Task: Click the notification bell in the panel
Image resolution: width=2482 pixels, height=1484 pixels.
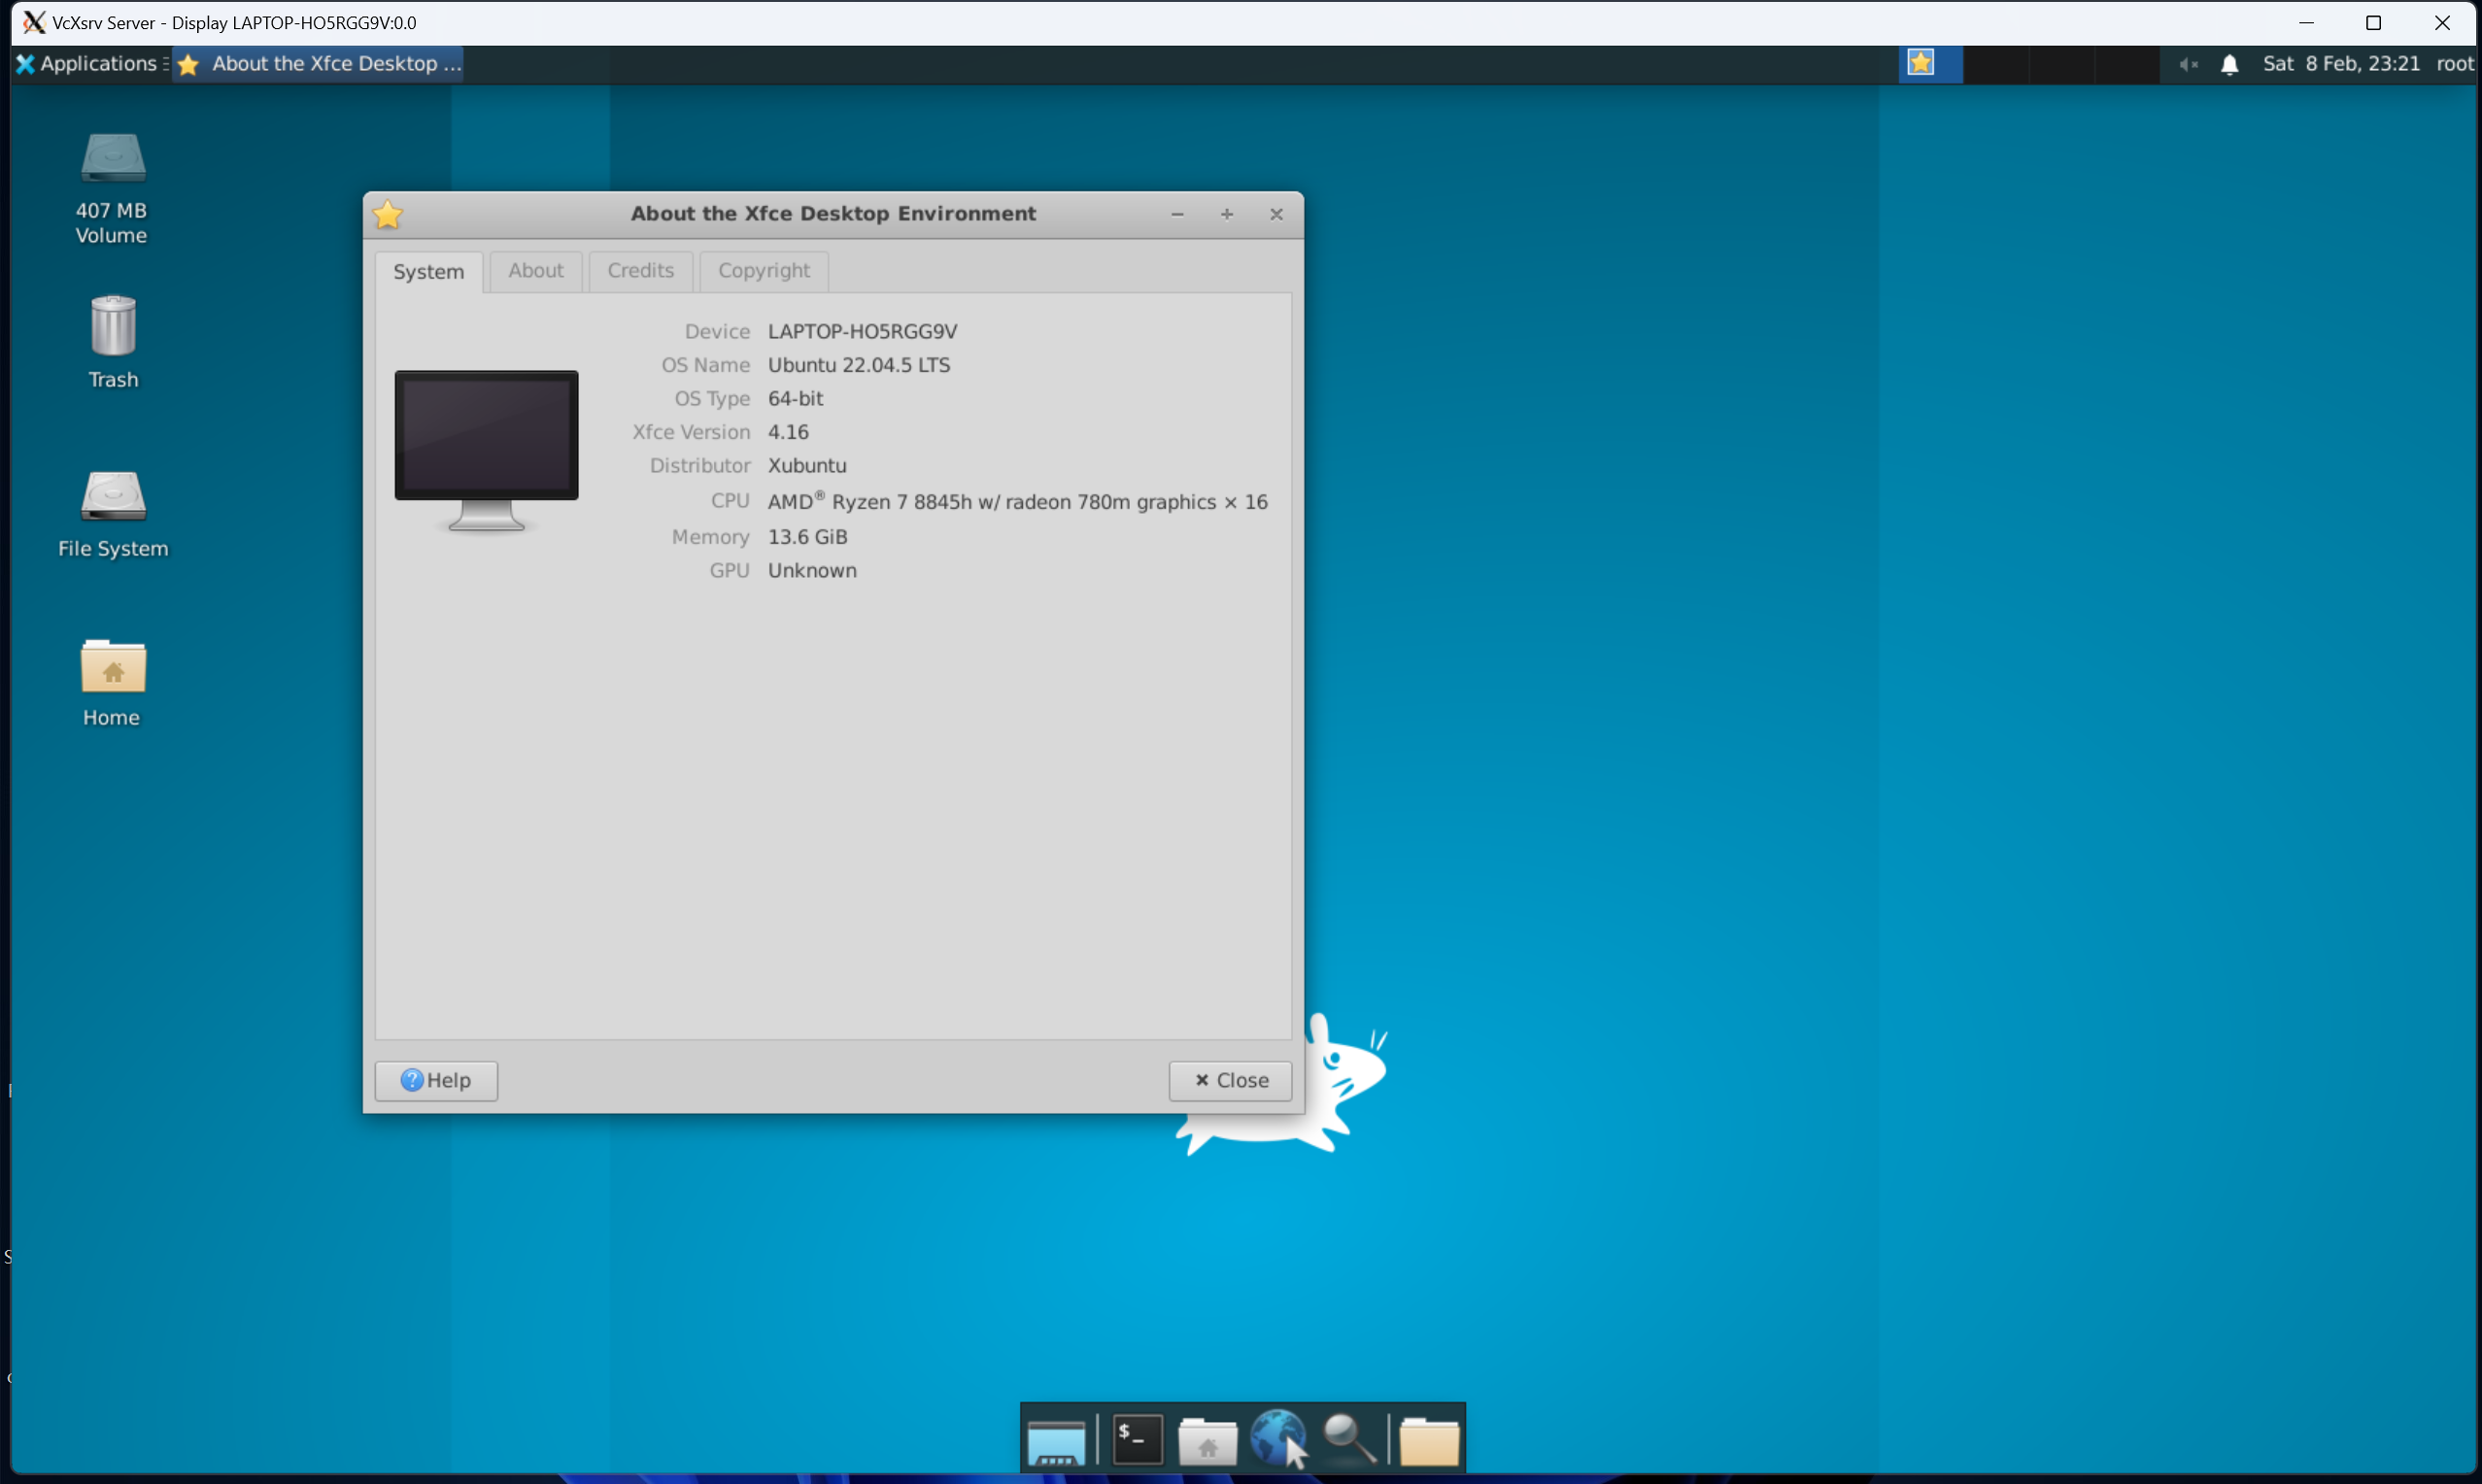Action: pyautogui.click(x=2229, y=64)
